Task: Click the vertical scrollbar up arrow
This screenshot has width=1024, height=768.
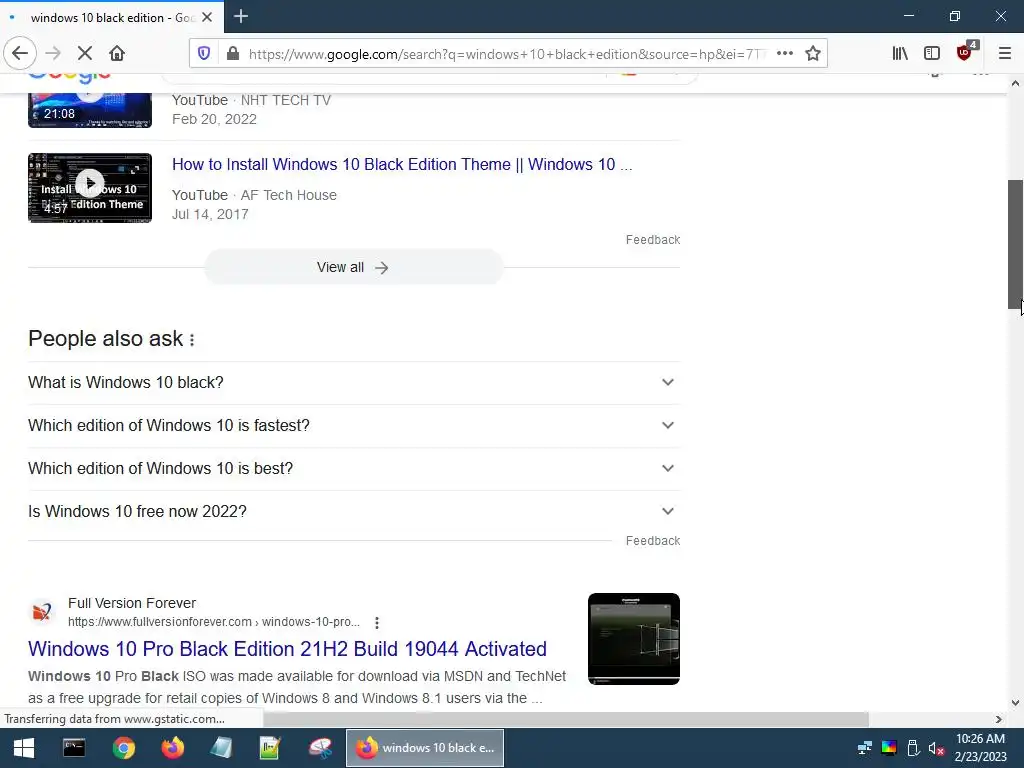Action: pos(1015,84)
